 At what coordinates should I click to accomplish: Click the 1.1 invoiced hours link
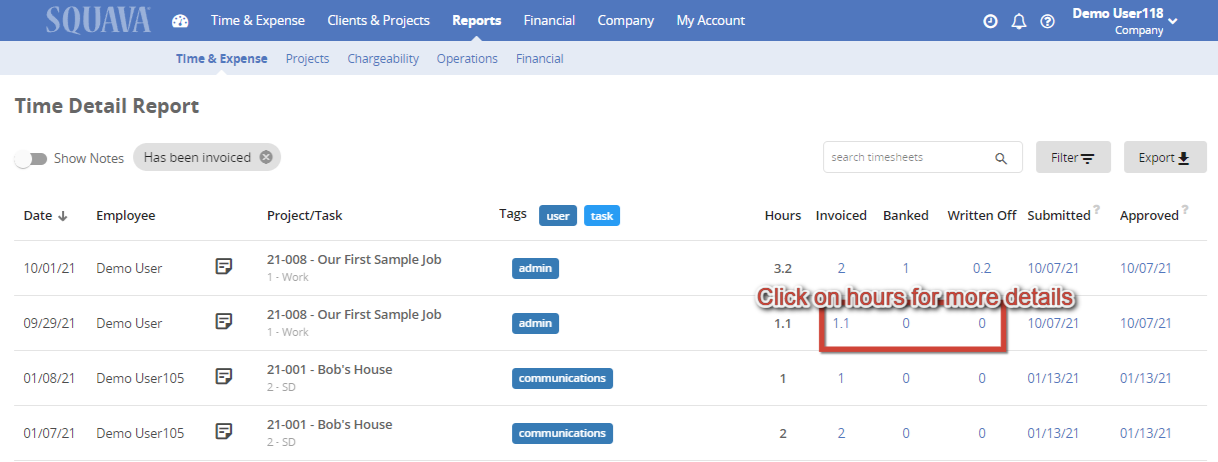pyautogui.click(x=841, y=323)
